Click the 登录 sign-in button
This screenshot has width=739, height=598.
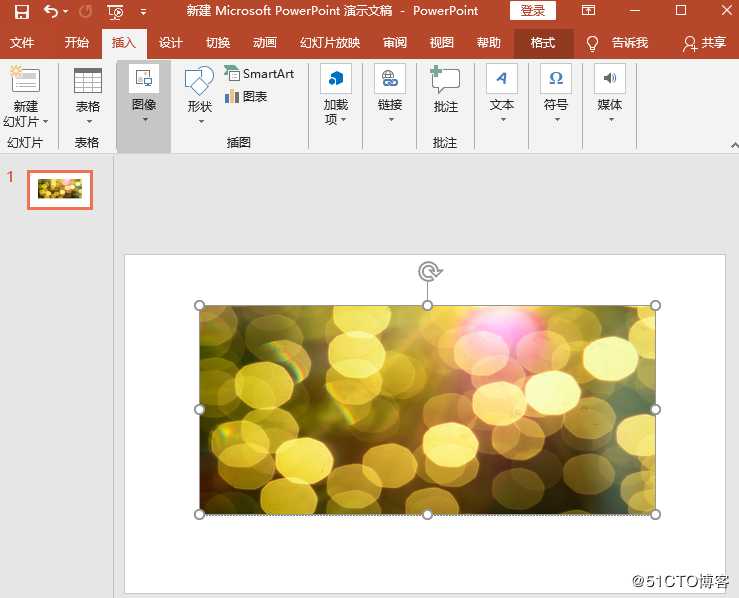533,10
